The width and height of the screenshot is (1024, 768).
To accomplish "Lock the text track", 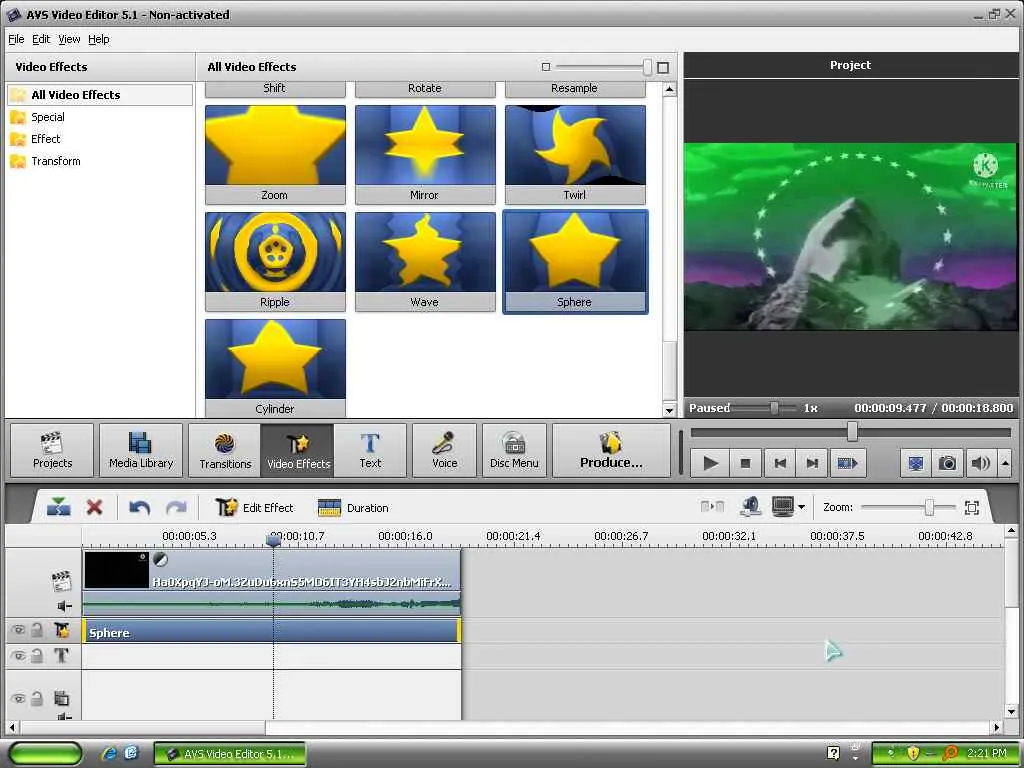I will (37, 656).
